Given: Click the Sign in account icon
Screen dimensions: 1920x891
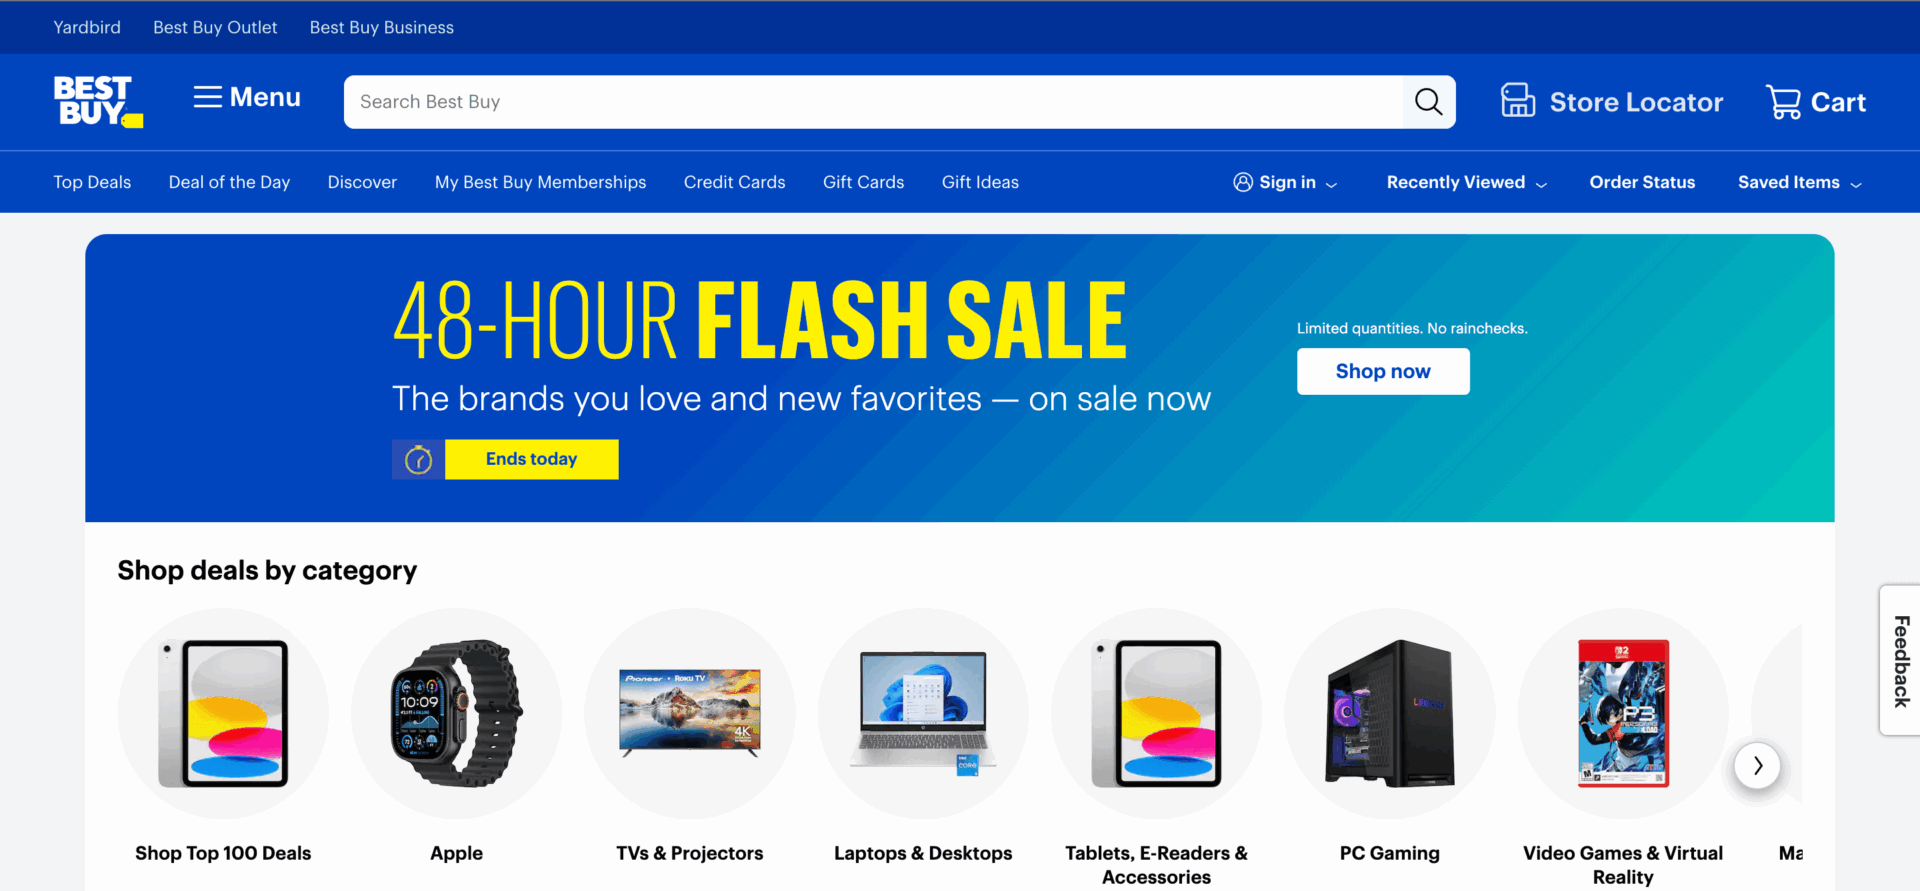Looking at the screenshot, I should tap(1243, 182).
